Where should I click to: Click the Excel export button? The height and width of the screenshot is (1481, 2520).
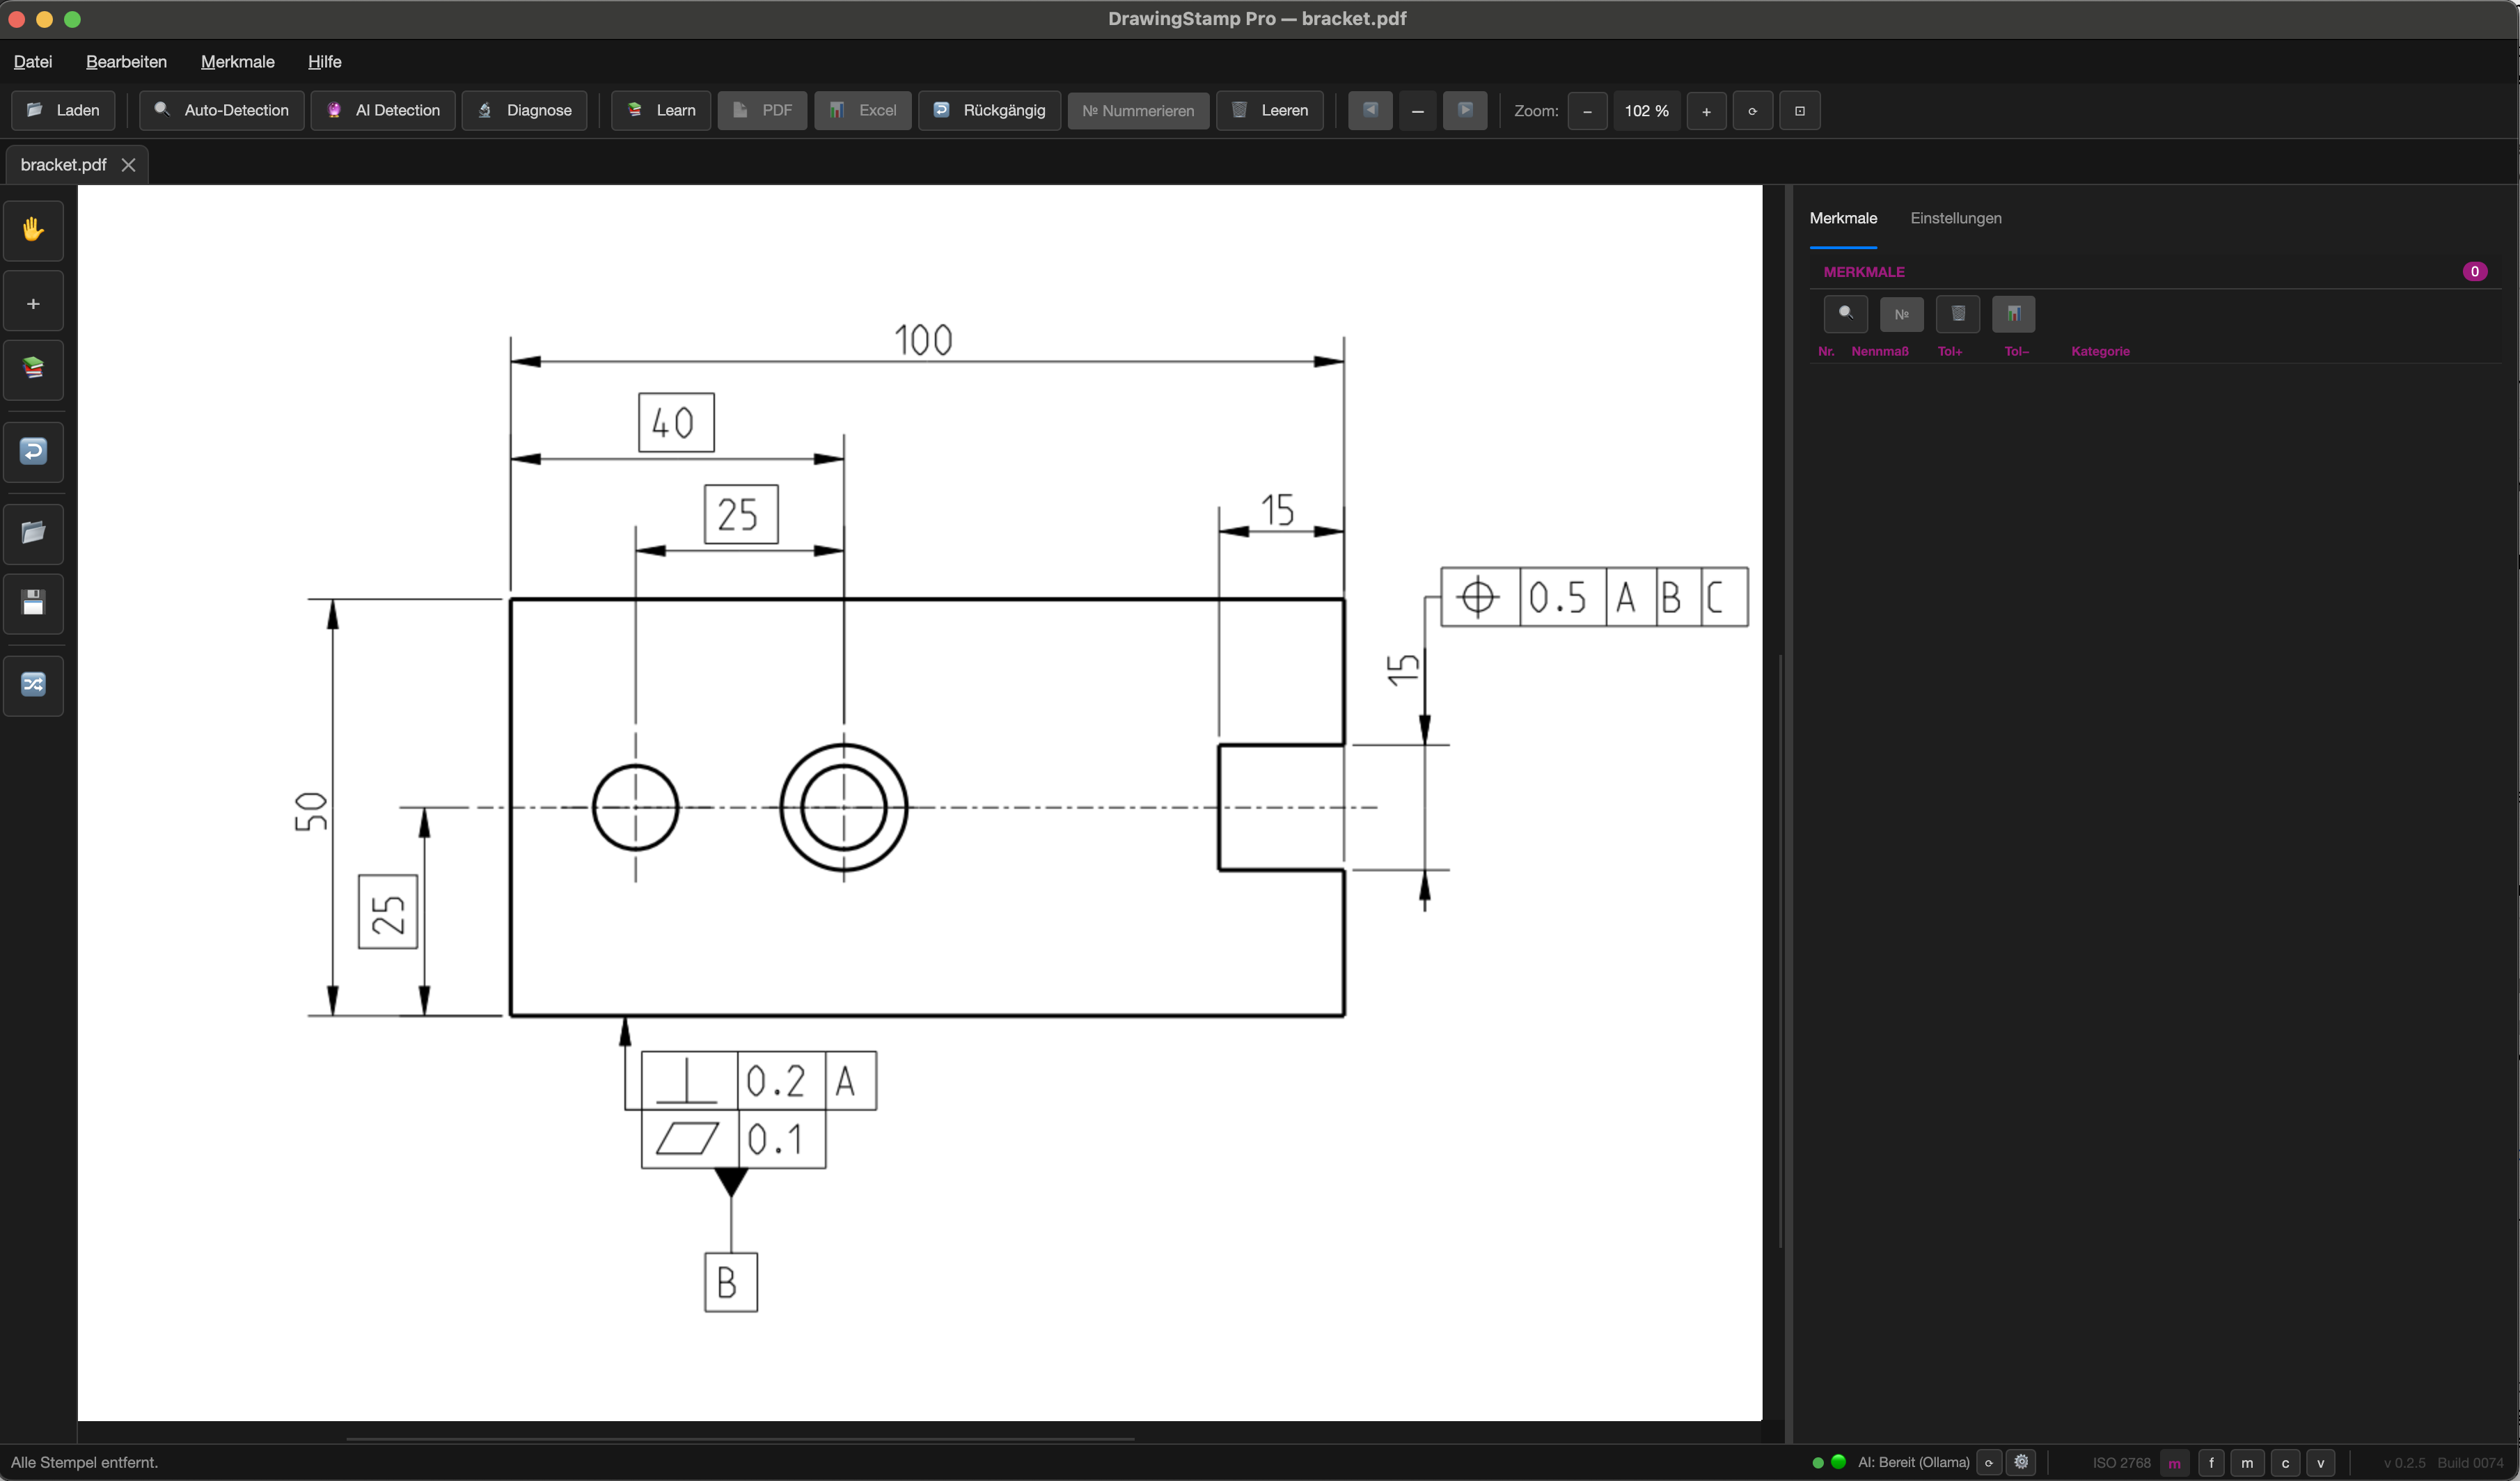[862, 110]
